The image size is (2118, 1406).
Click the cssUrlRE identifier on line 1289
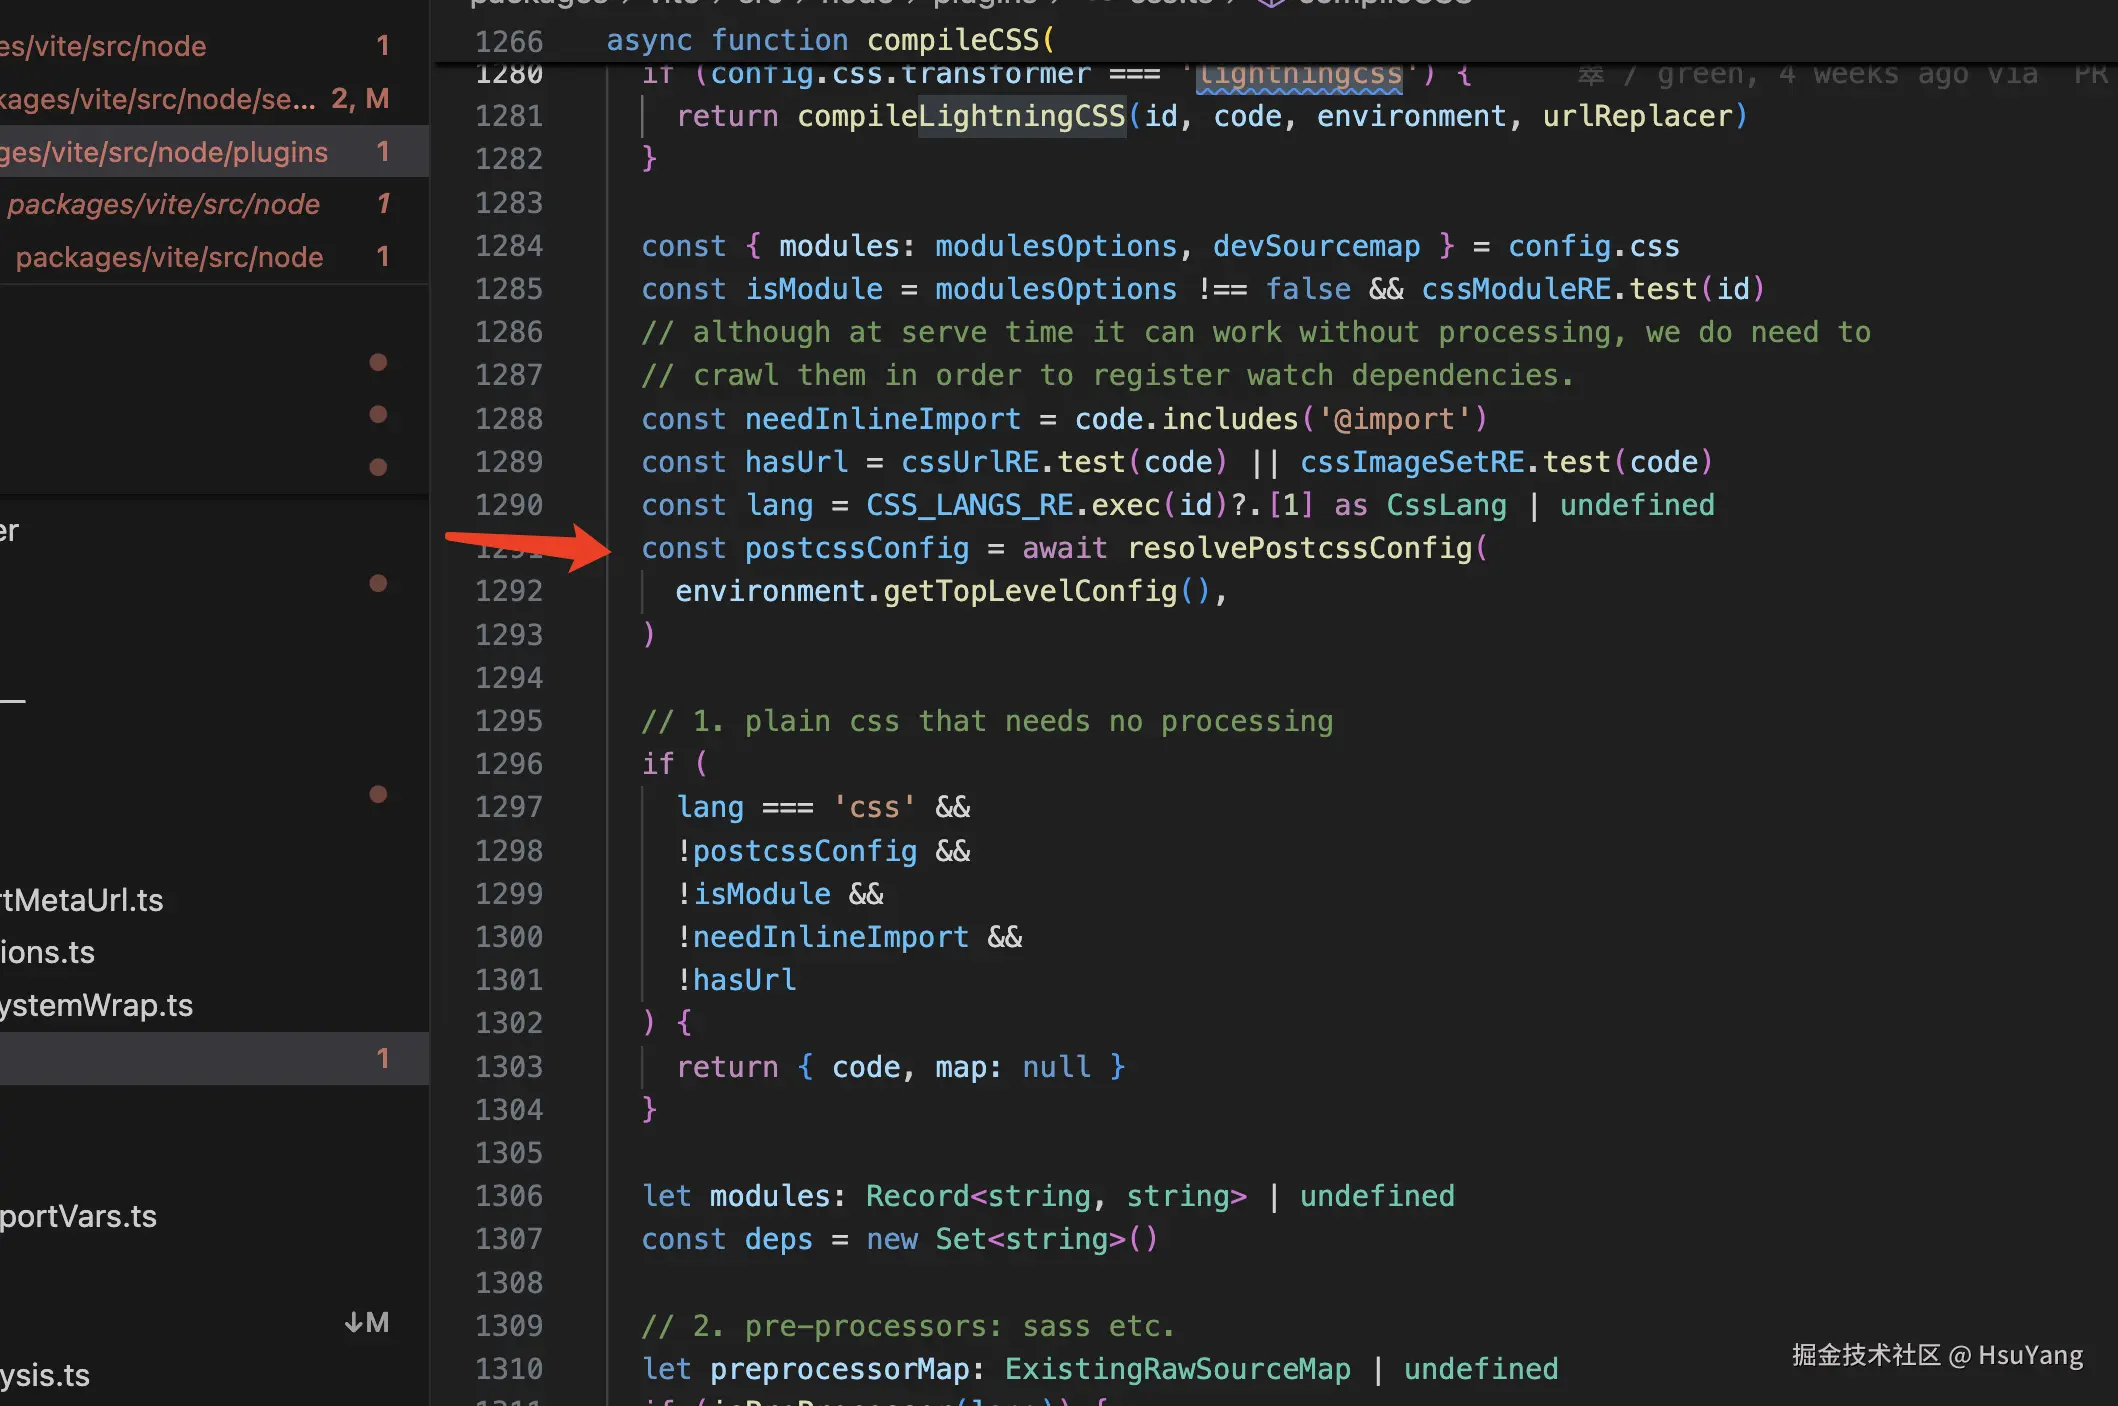coord(970,462)
